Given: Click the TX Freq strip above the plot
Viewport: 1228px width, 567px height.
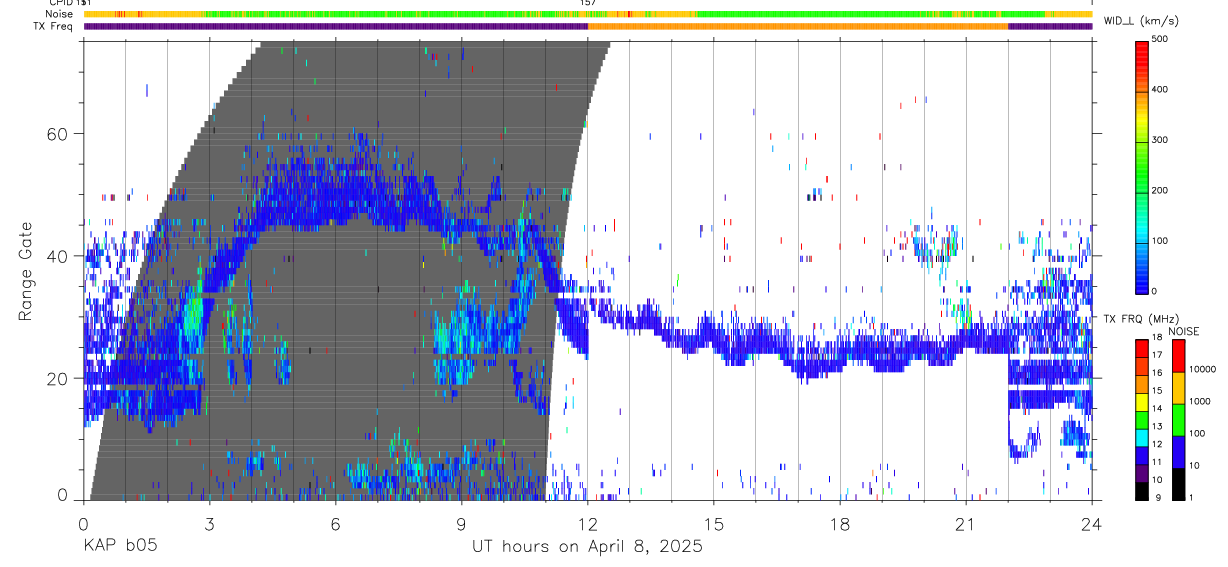Looking at the screenshot, I should (588, 26).
